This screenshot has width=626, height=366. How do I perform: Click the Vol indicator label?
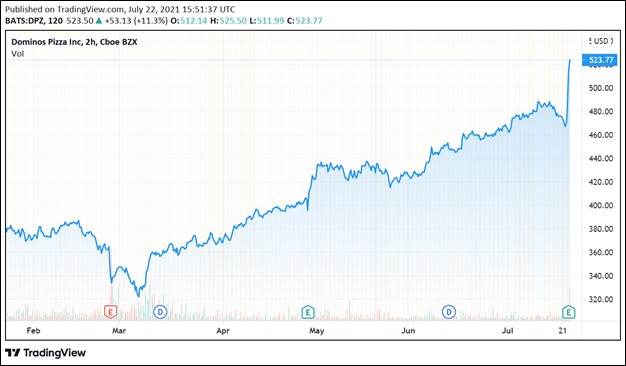(x=18, y=54)
